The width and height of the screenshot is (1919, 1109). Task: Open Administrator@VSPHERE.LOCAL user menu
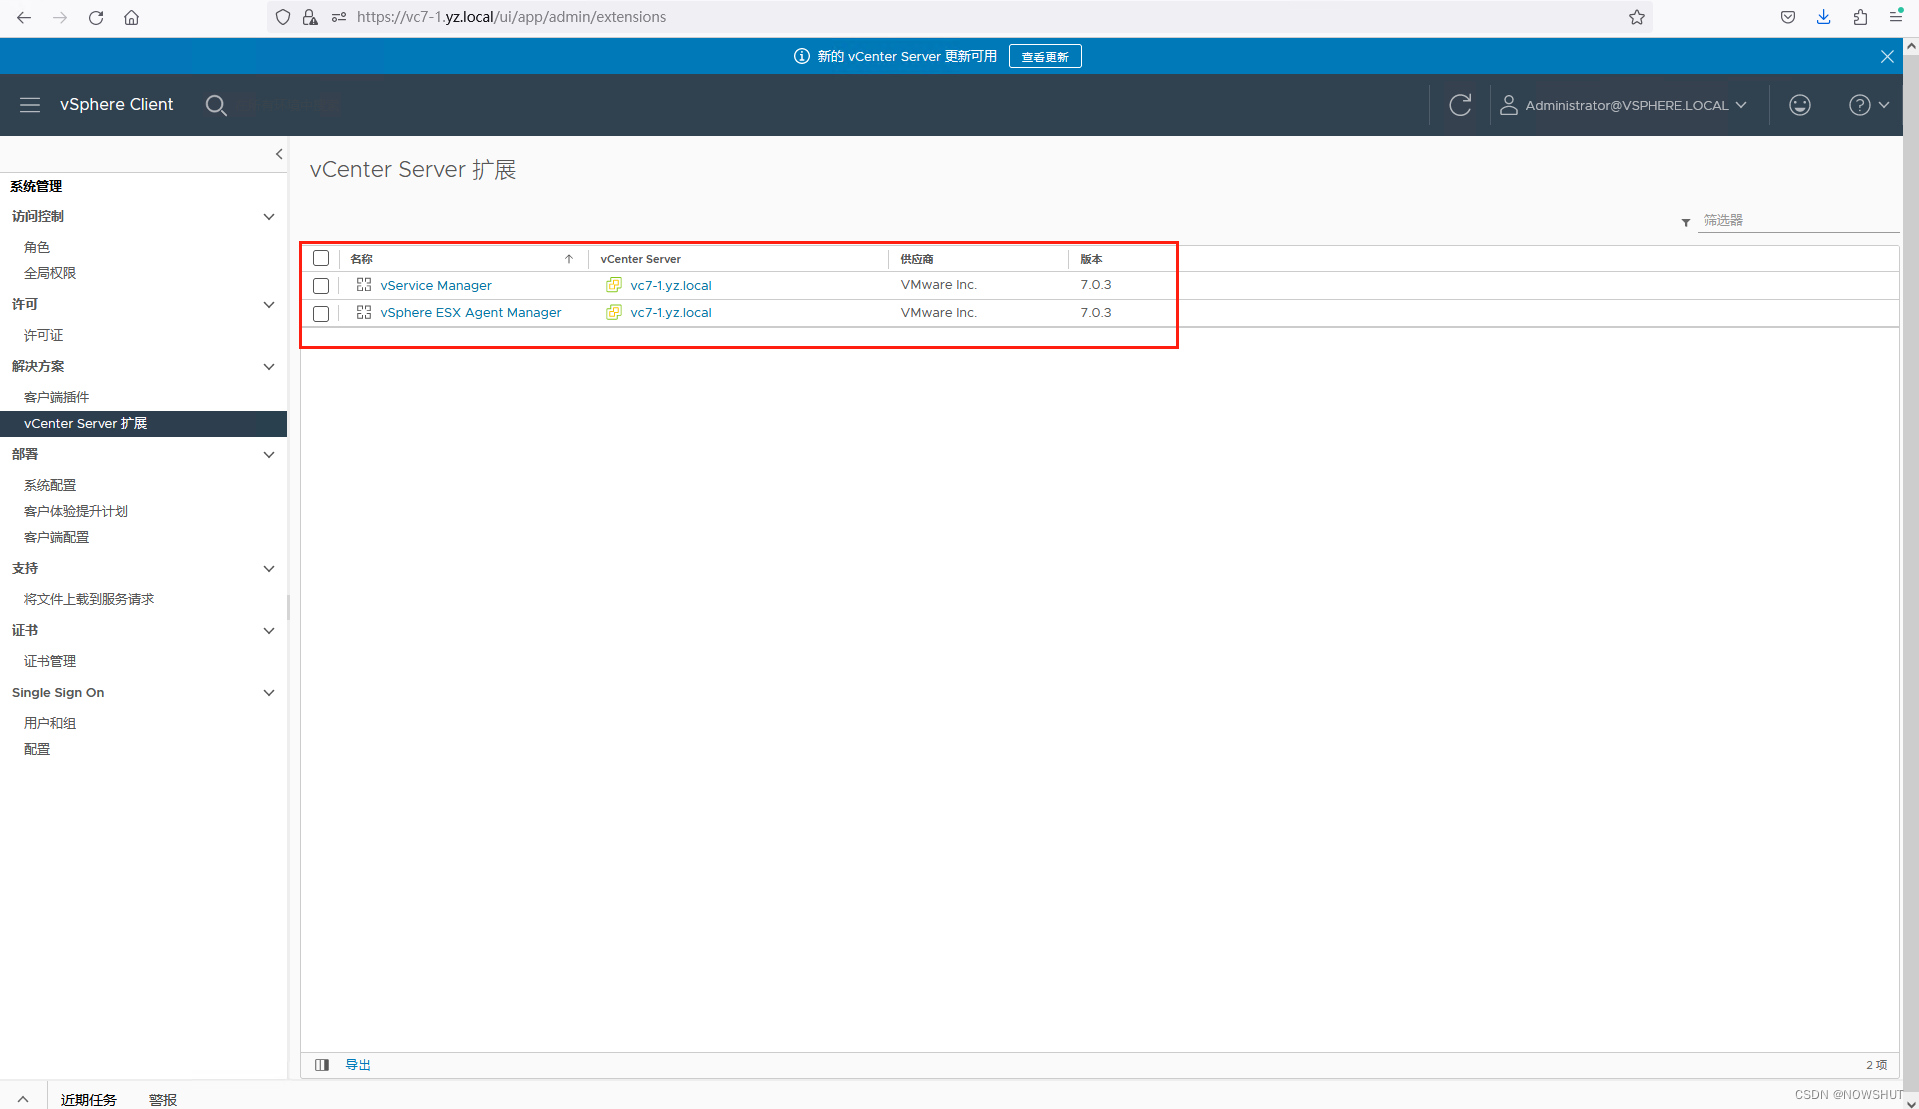point(1624,105)
